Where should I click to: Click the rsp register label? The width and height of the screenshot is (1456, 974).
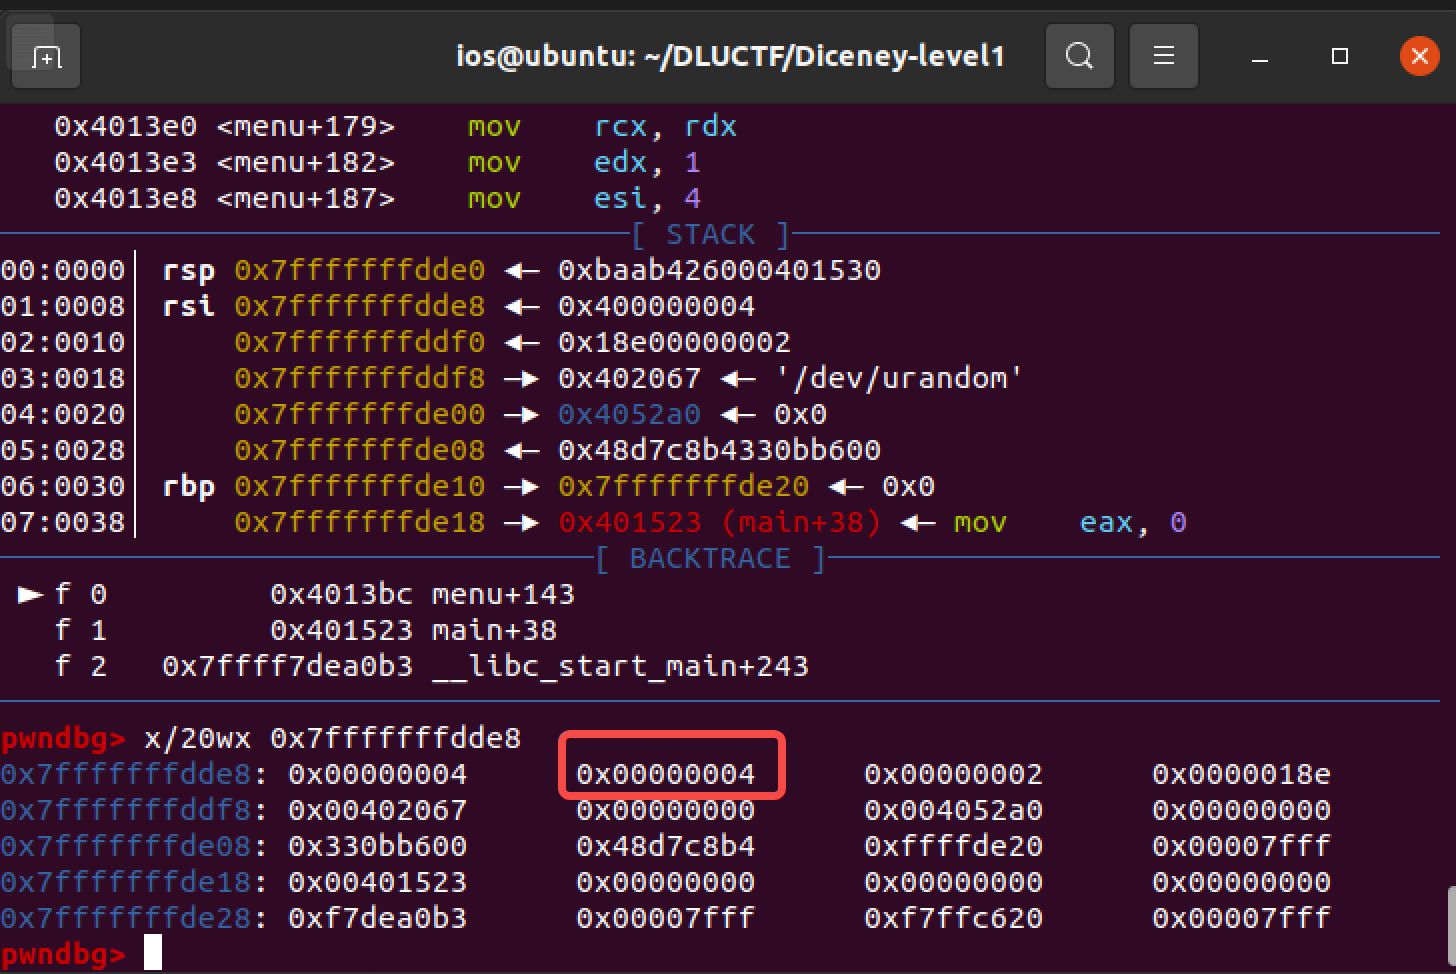(189, 271)
